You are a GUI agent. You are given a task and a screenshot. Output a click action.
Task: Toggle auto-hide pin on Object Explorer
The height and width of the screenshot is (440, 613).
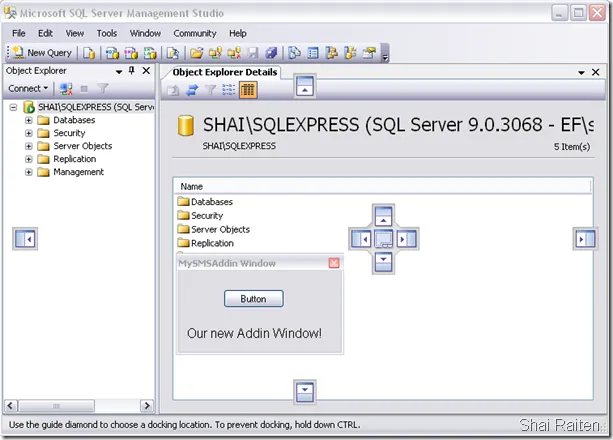click(x=132, y=71)
